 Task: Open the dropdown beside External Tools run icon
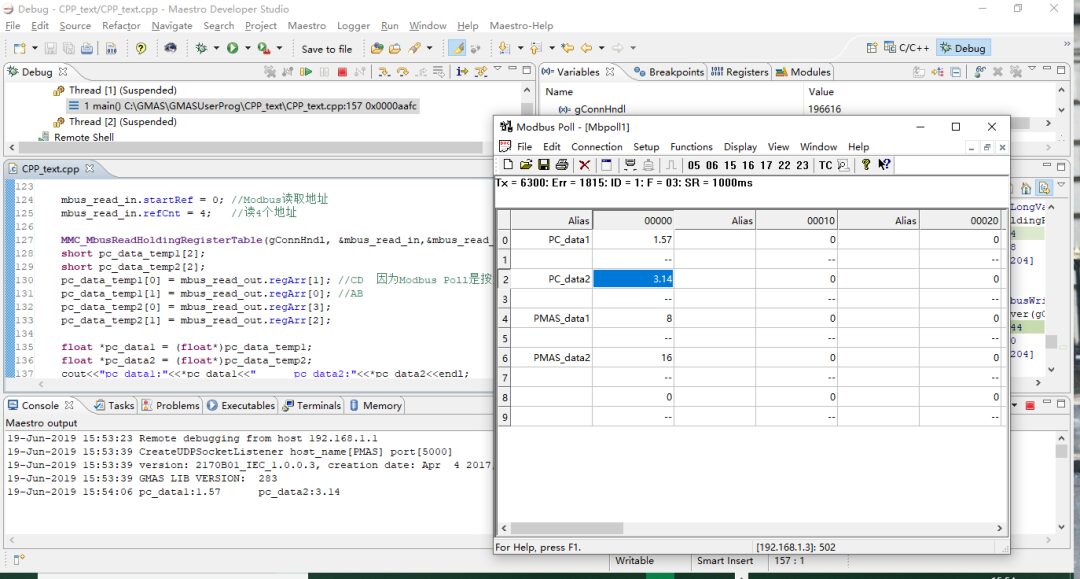click(x=279, y=48)
